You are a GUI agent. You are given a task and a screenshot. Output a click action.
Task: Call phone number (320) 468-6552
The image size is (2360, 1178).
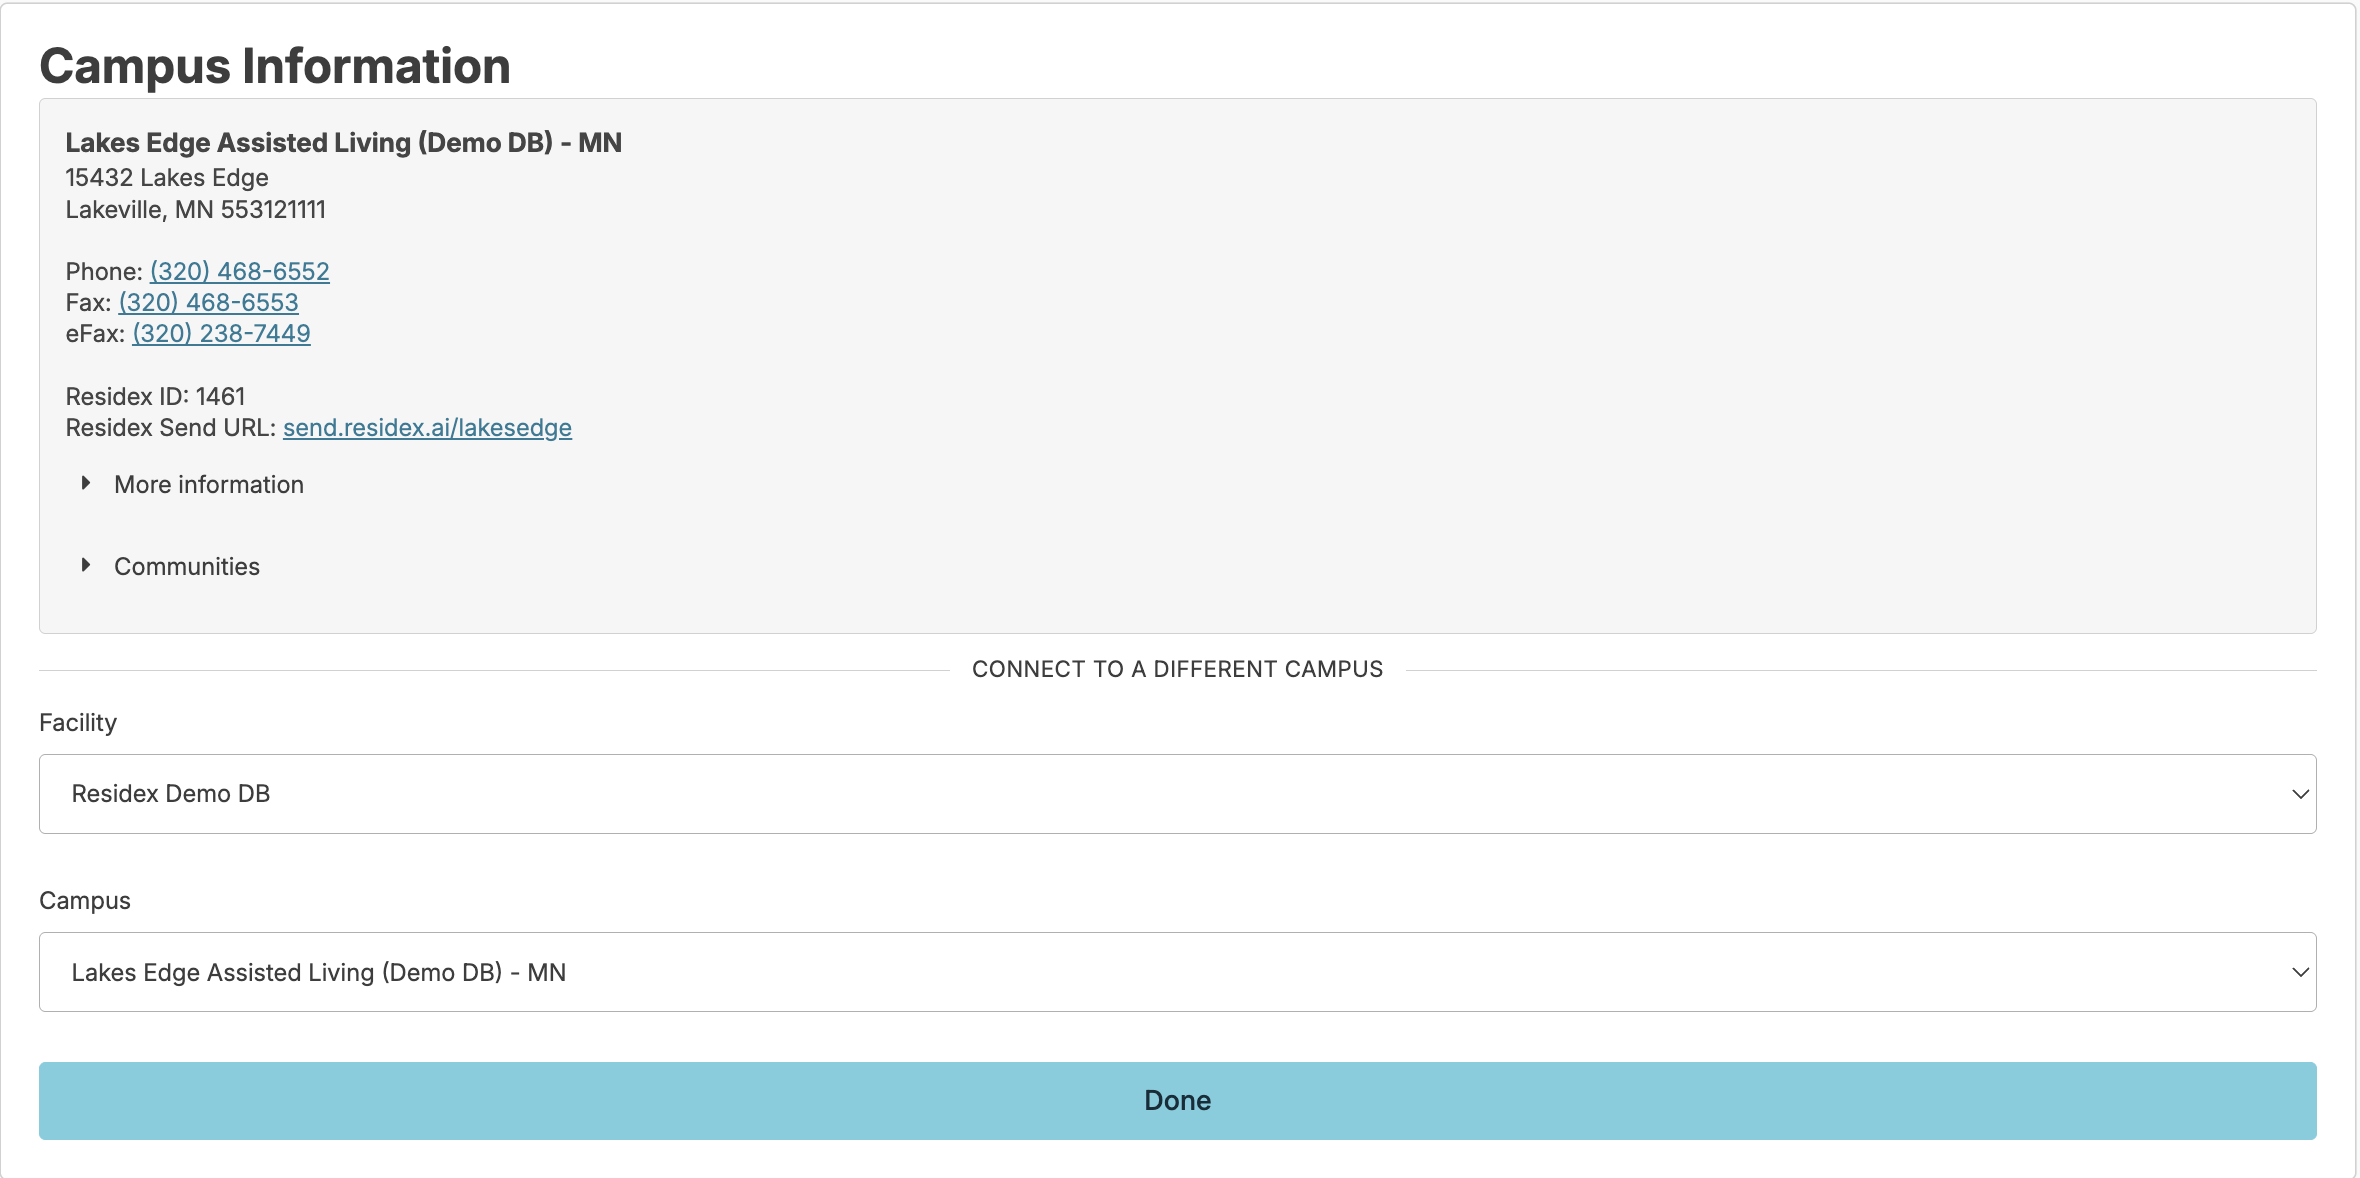coord(239,271)
